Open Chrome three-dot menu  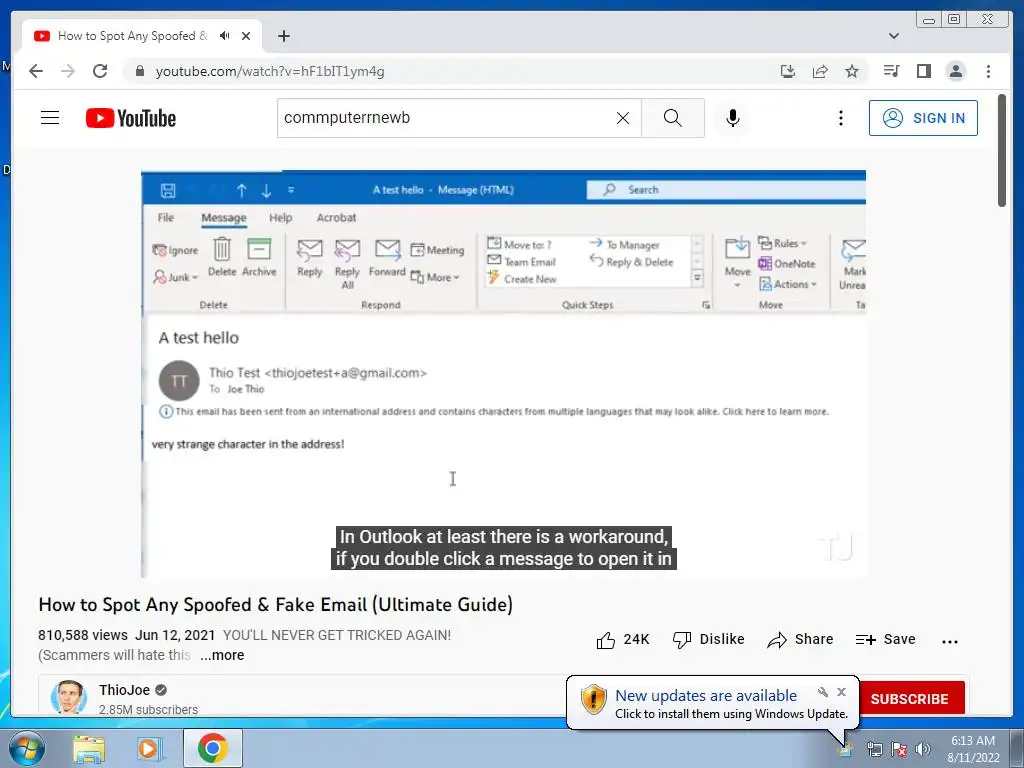(988, 71)
